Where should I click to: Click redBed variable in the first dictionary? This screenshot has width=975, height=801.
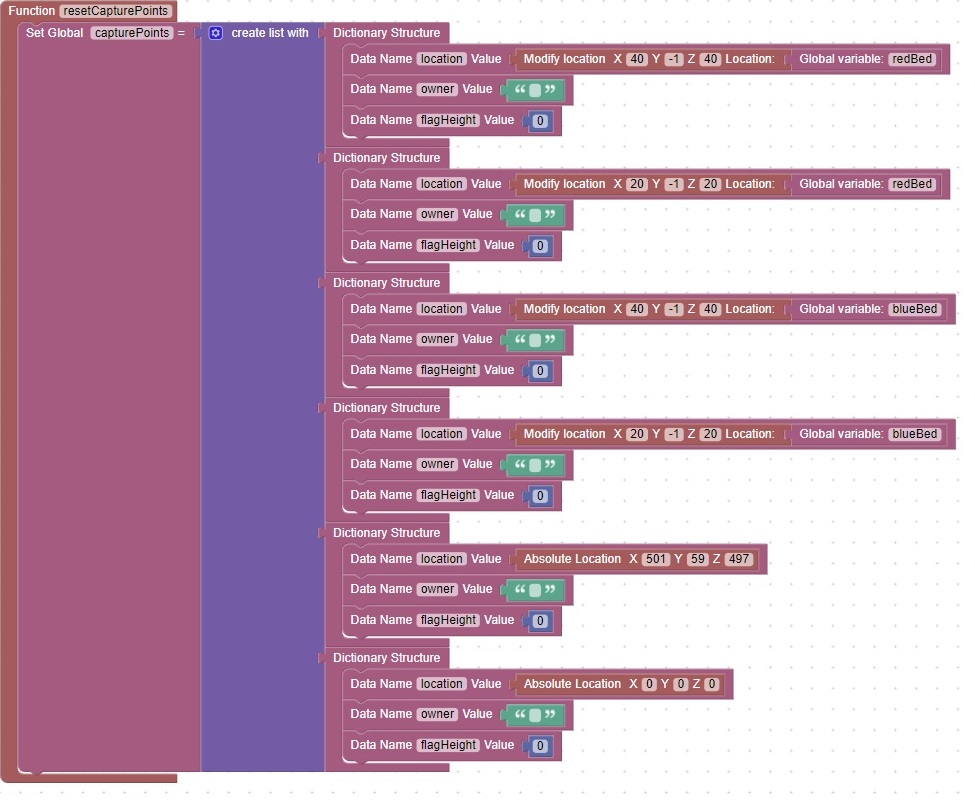pos(912,59)
